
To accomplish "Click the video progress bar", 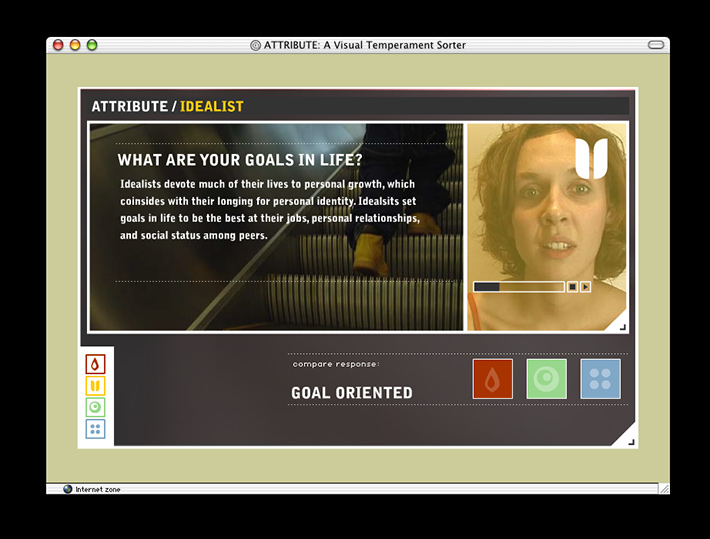I will pos(519,287).
